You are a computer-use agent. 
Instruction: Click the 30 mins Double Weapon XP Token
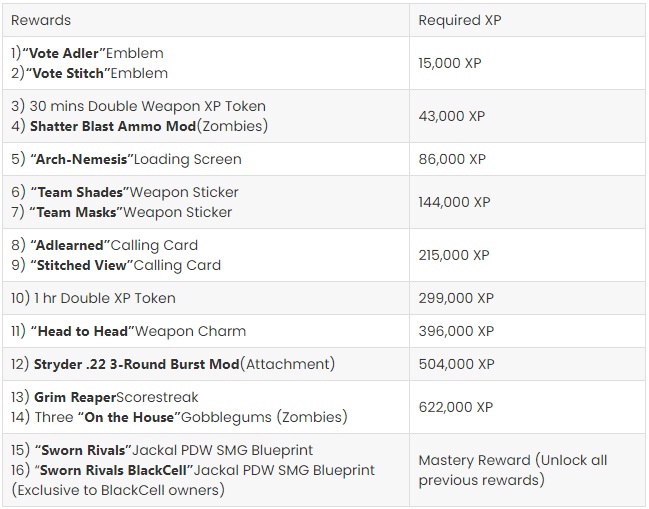point(138,106)
